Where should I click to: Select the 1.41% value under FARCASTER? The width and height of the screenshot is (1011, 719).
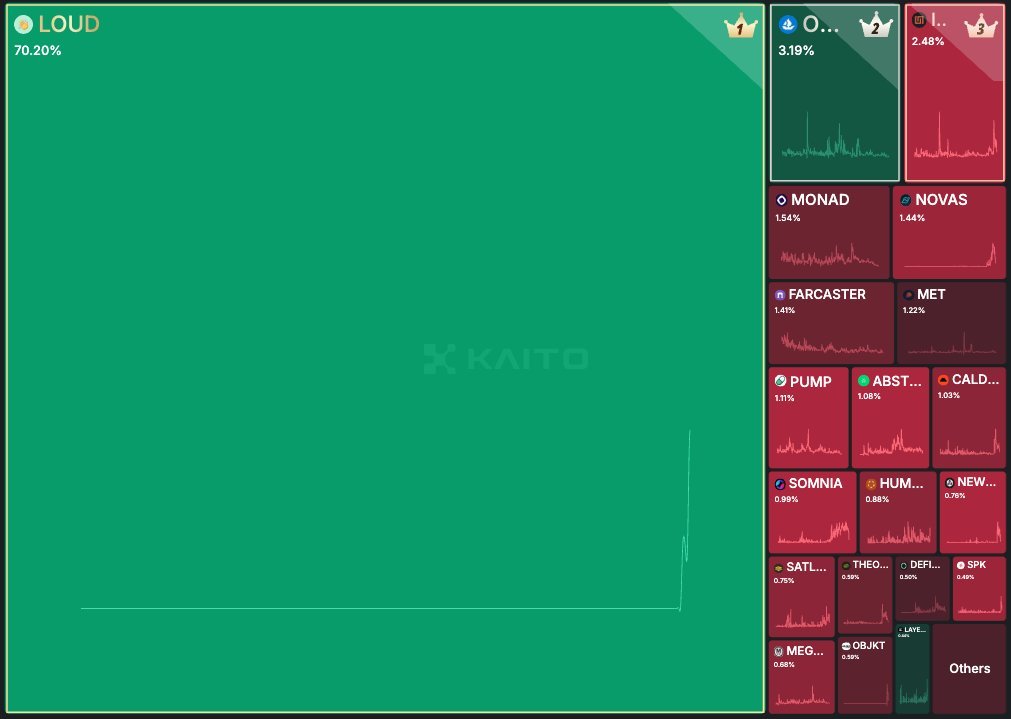point(785,310)
